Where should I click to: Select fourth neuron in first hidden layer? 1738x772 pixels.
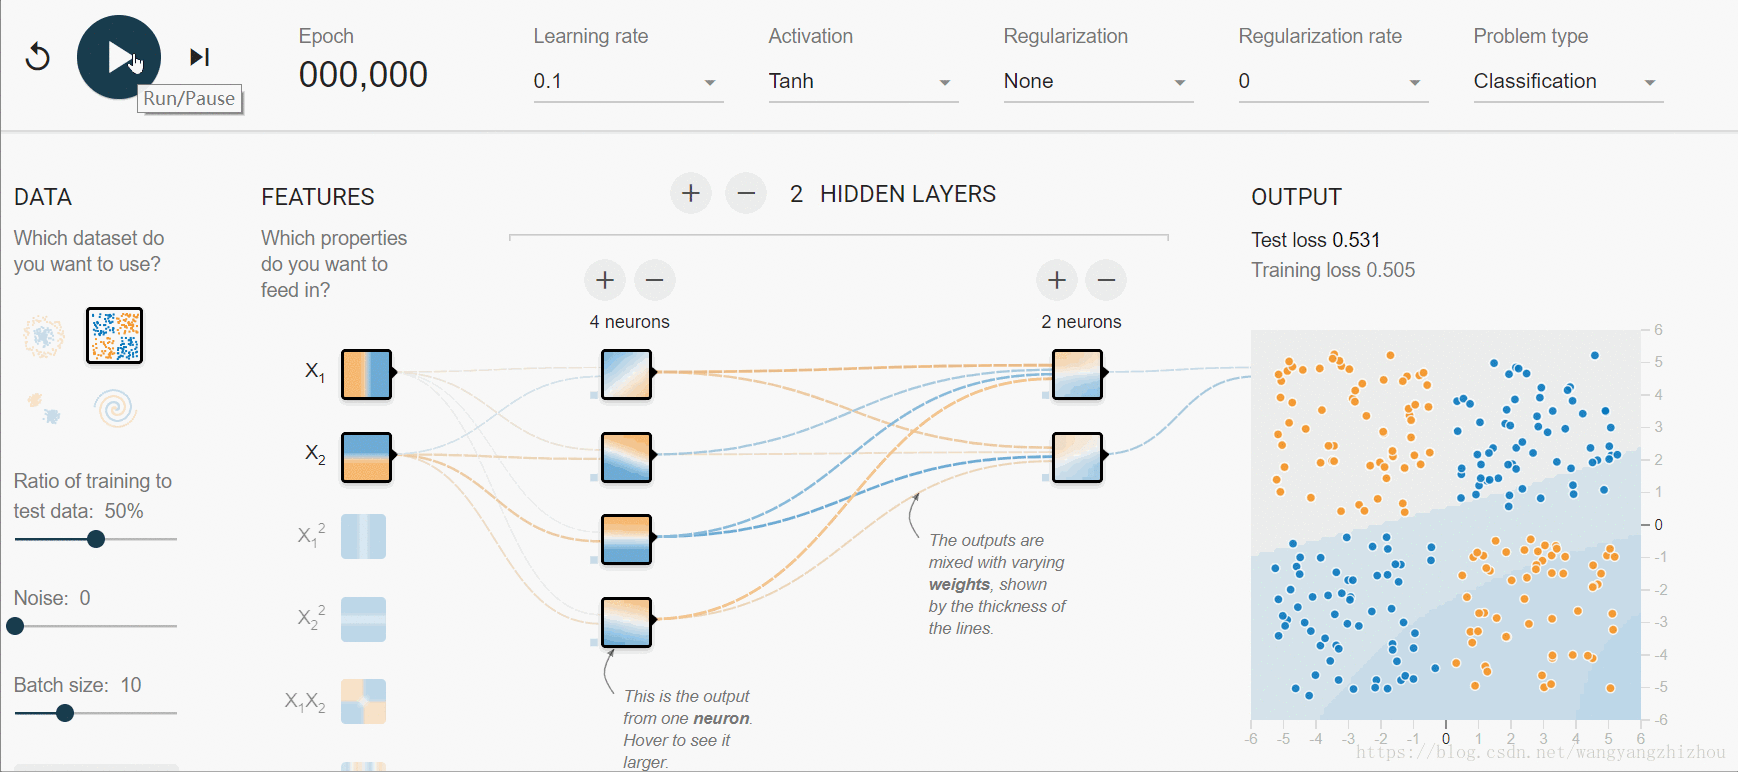point(627,623)
